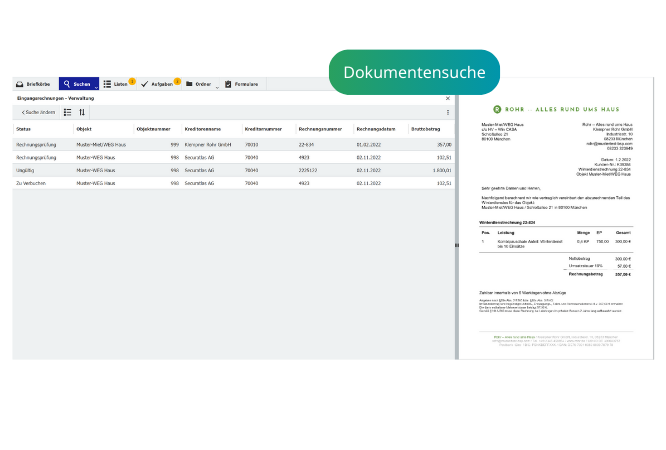Click creditor number 70033 cell

(251, 145)
